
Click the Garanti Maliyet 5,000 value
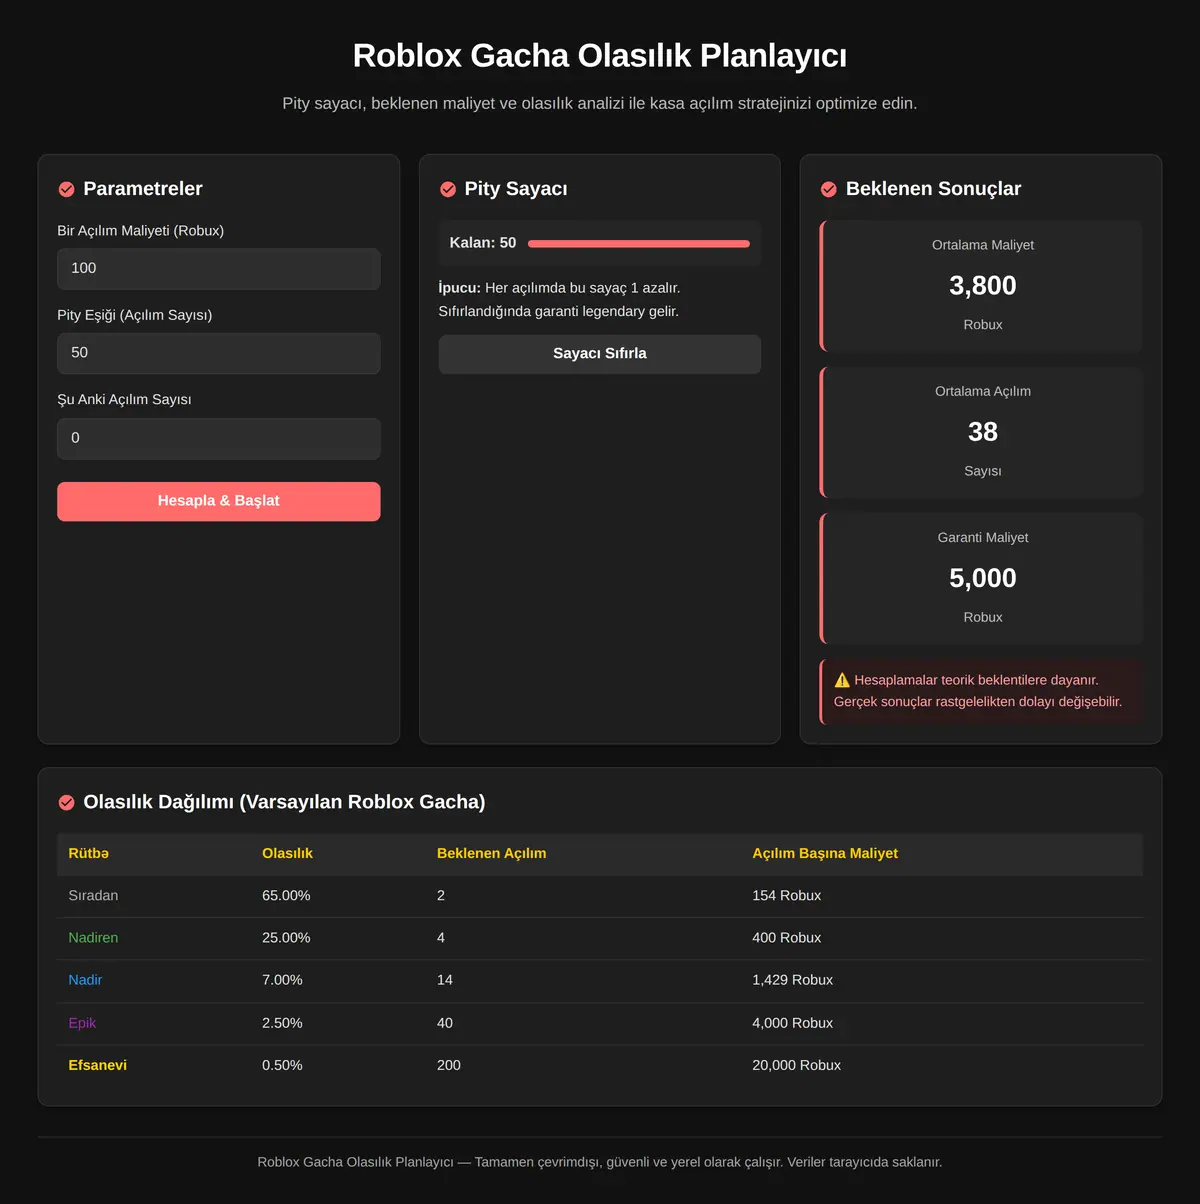983,578
